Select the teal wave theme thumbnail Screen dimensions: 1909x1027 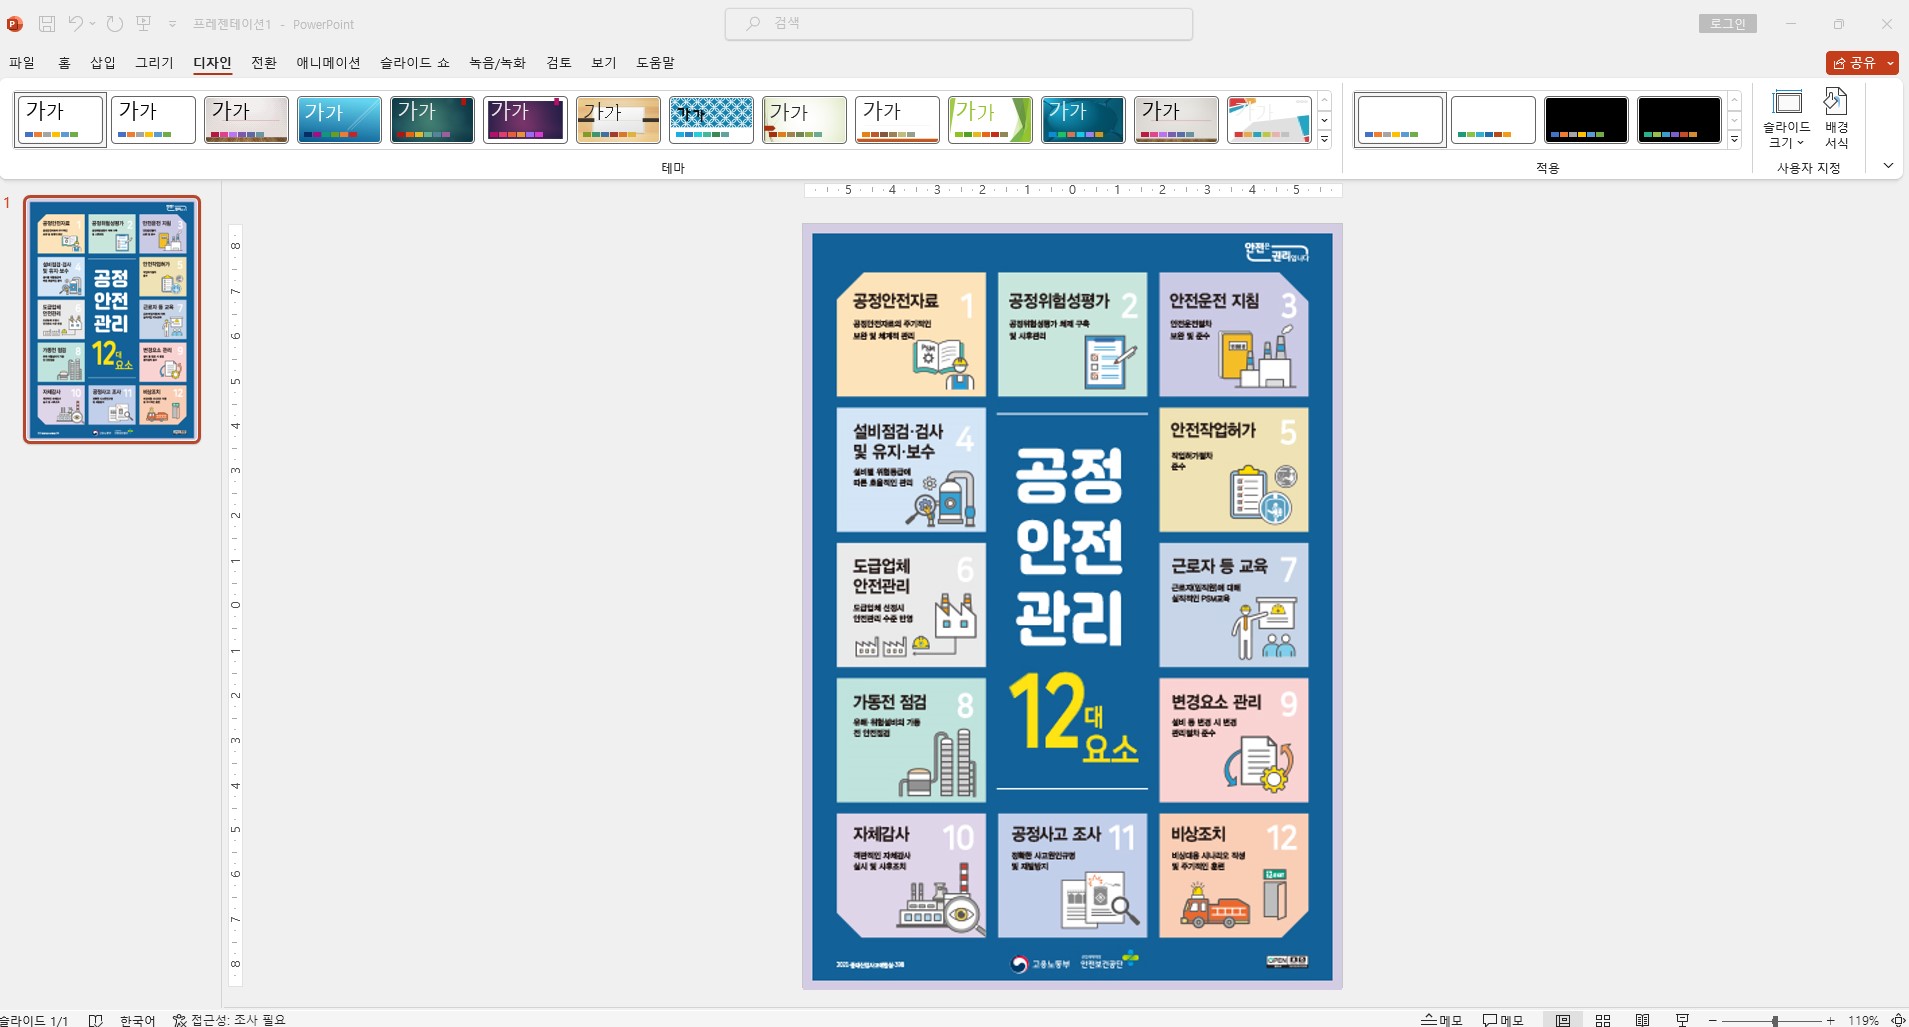(1083, 120)
